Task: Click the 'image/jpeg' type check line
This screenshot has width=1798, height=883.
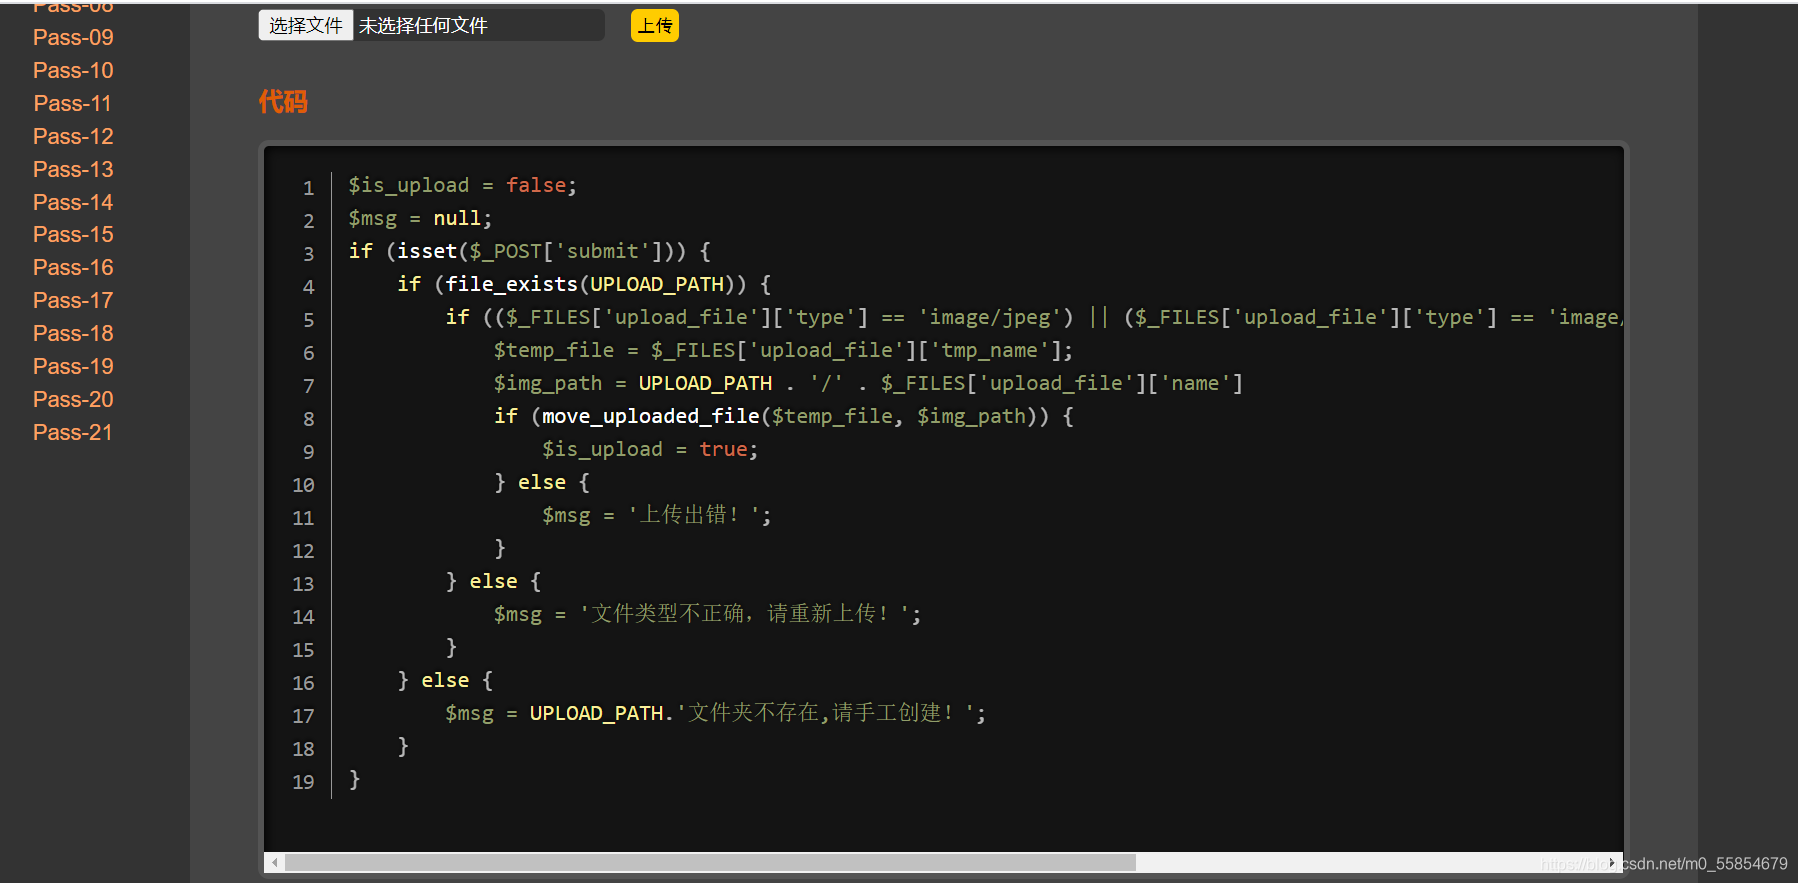Action: [x=1034, y=317]
